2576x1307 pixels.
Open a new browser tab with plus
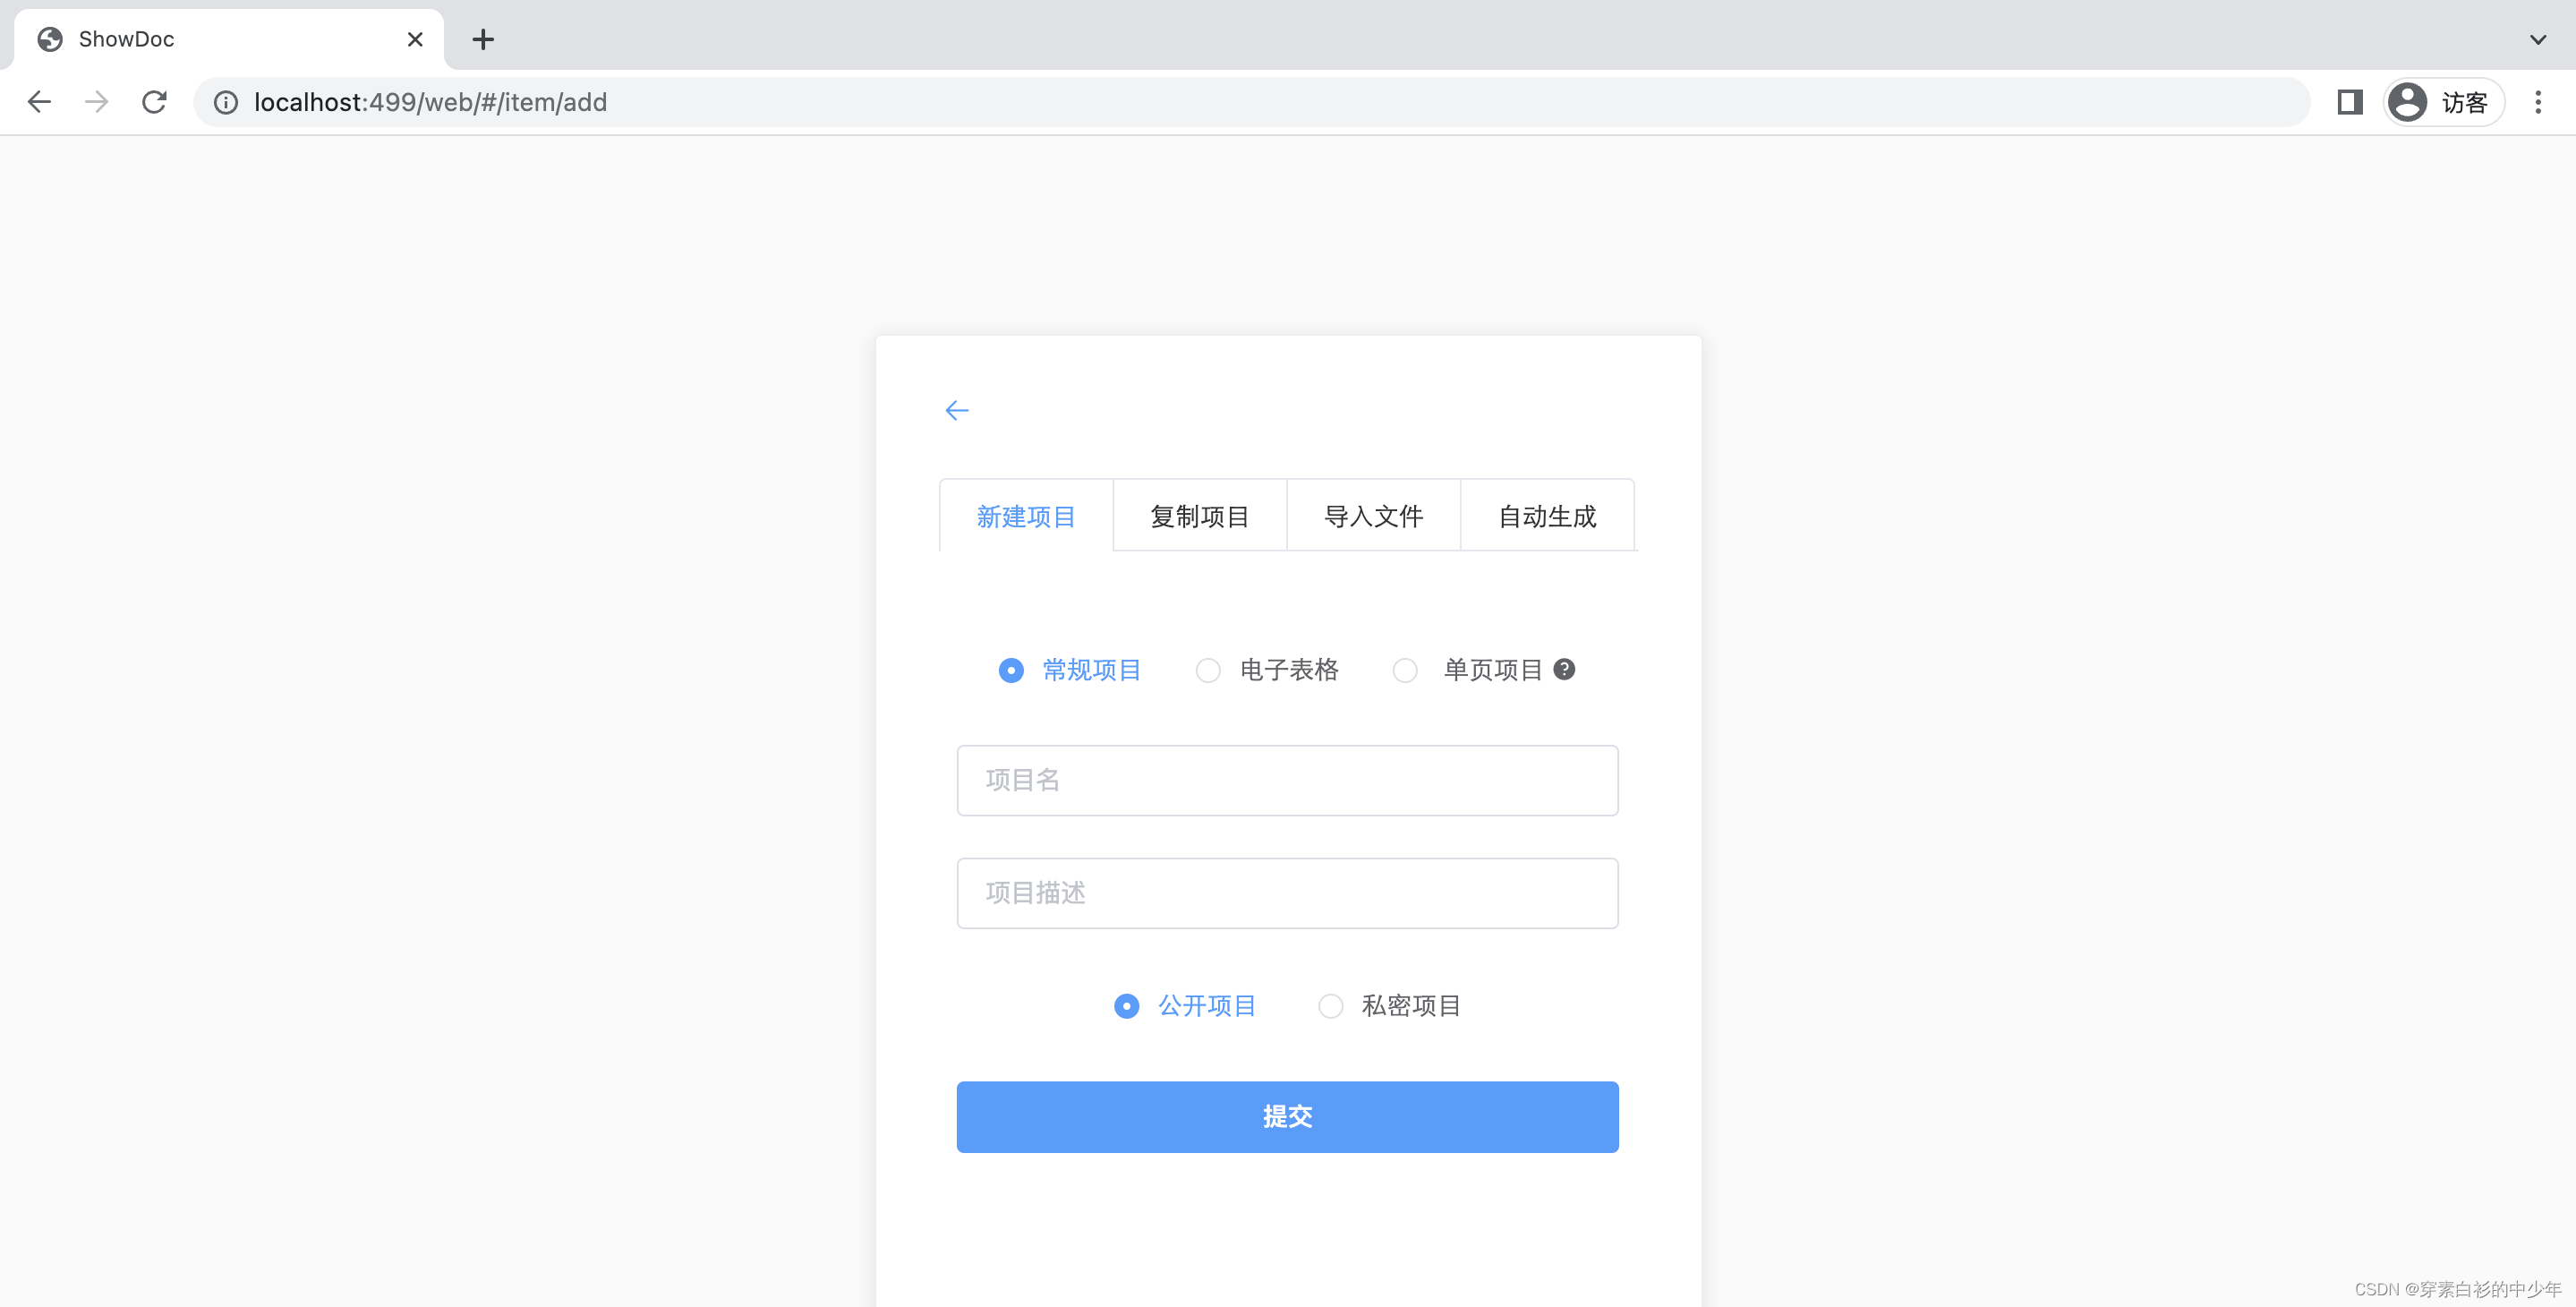coord(483,39)
